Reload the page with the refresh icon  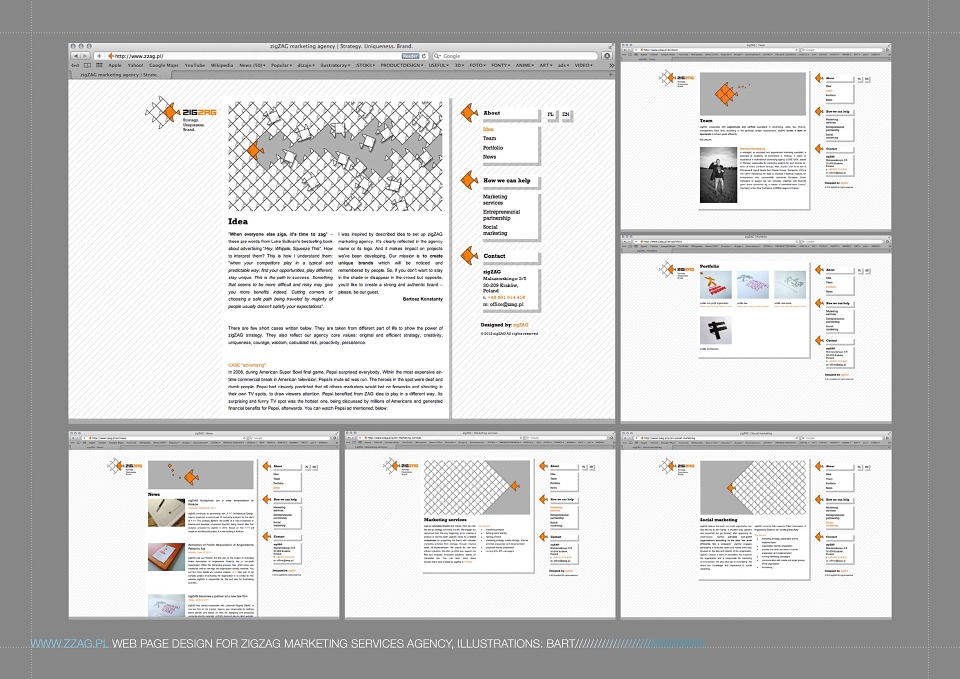click(x=424, y=56)
